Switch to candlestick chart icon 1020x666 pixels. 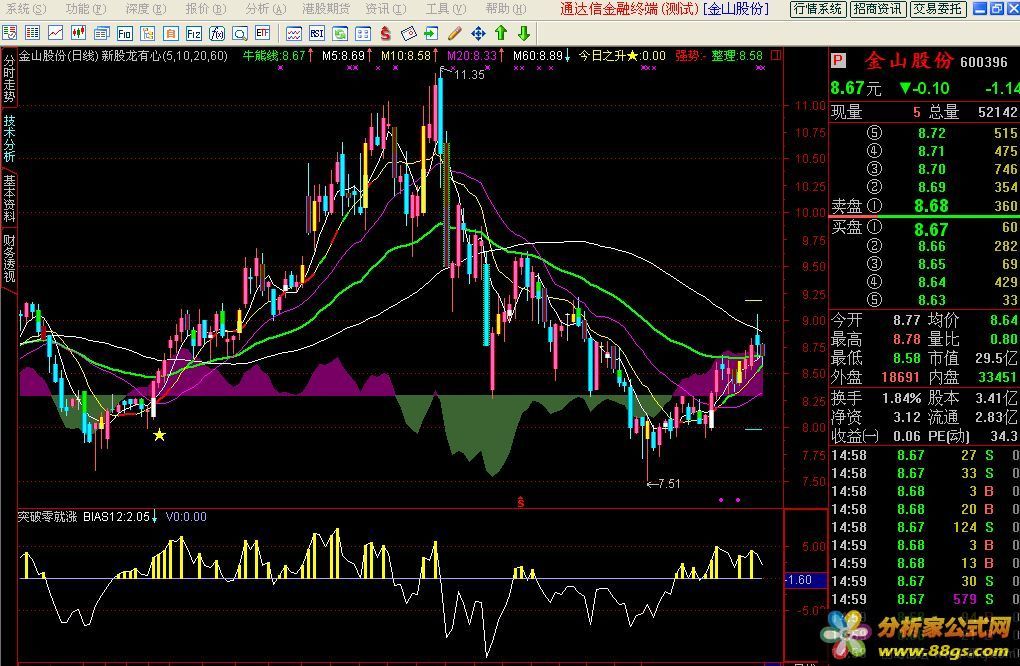point(79,33)
